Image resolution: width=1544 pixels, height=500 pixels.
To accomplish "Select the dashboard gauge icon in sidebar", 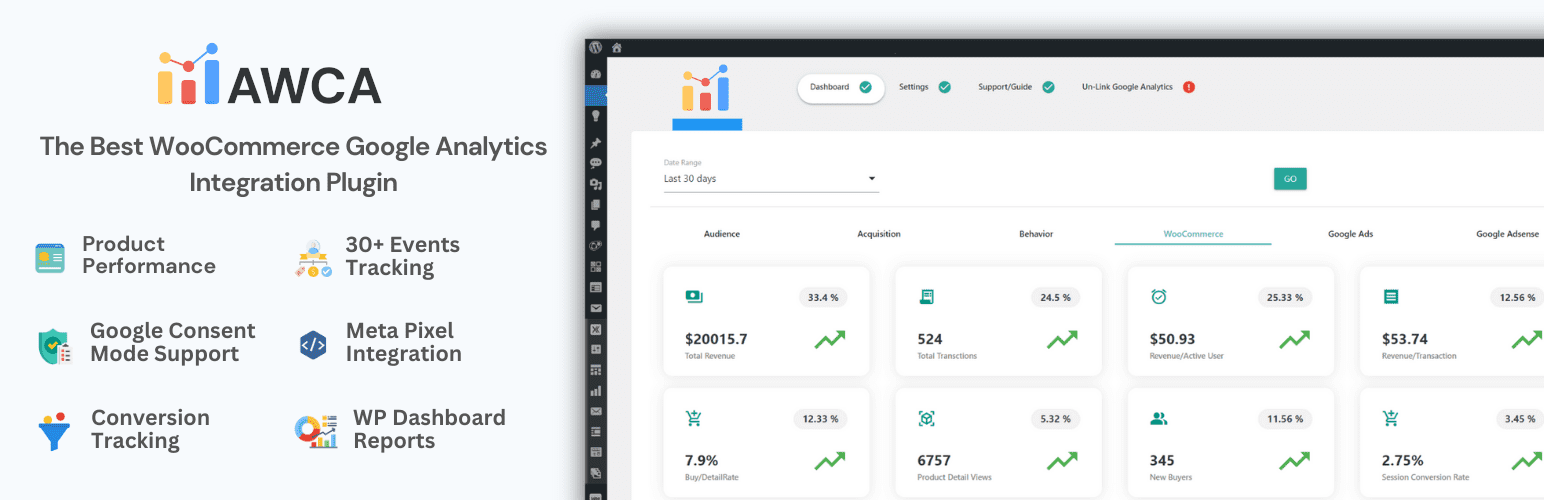I will [596, 74].
